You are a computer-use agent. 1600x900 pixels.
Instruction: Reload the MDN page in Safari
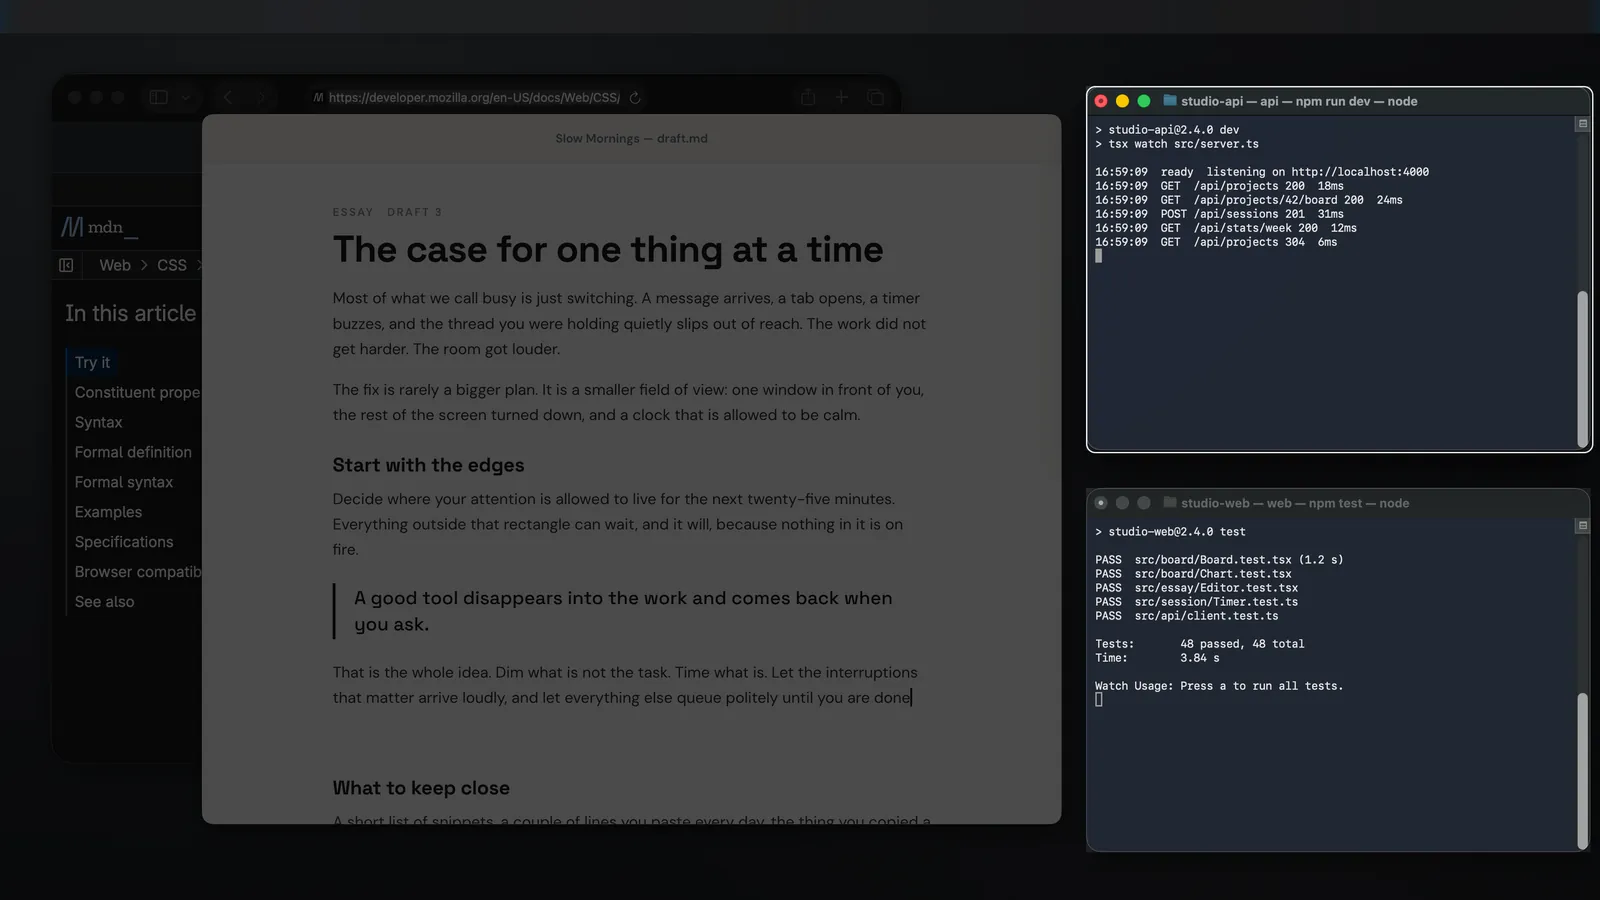[x=635, y=97]
